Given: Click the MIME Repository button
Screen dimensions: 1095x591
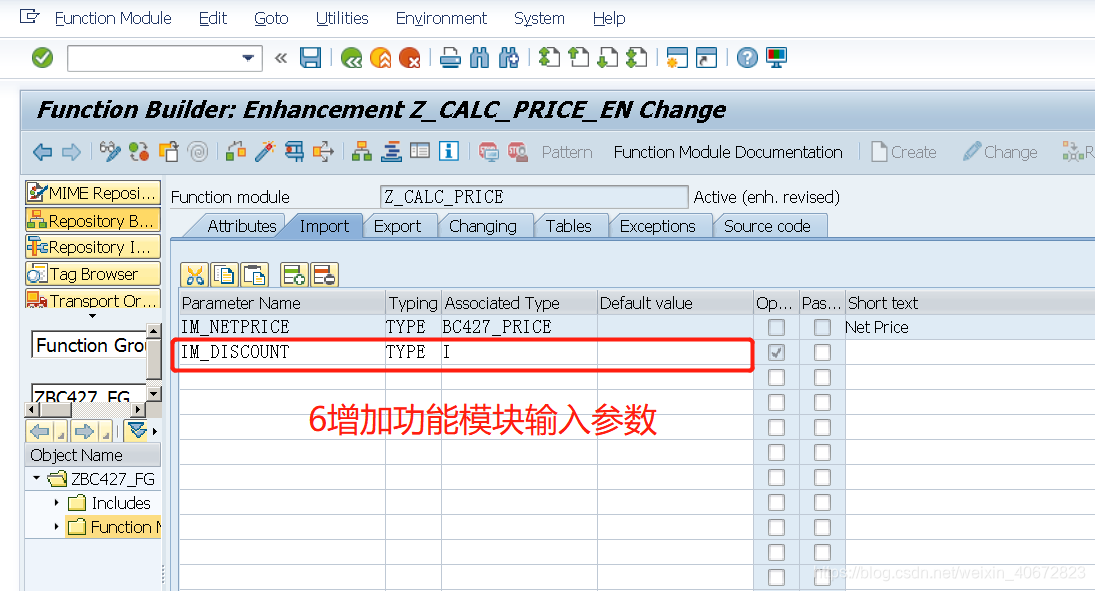Looking at the screenshot, I should (93, 193).
